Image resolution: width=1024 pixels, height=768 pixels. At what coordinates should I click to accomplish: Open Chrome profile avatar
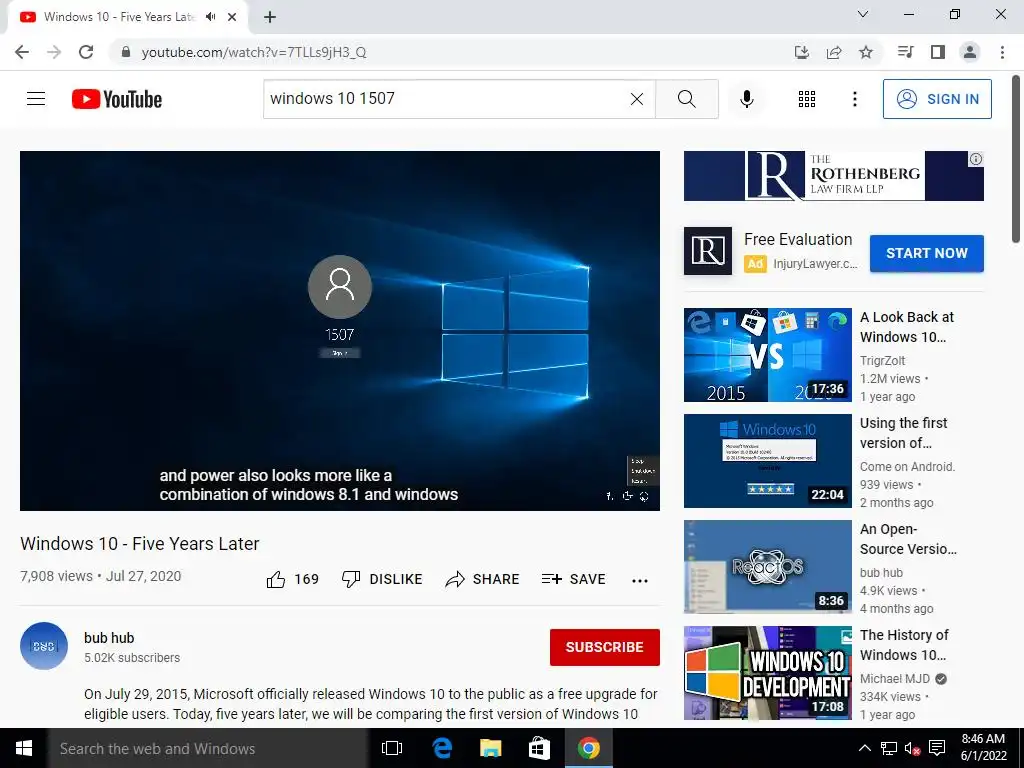[x=970, y=52]
